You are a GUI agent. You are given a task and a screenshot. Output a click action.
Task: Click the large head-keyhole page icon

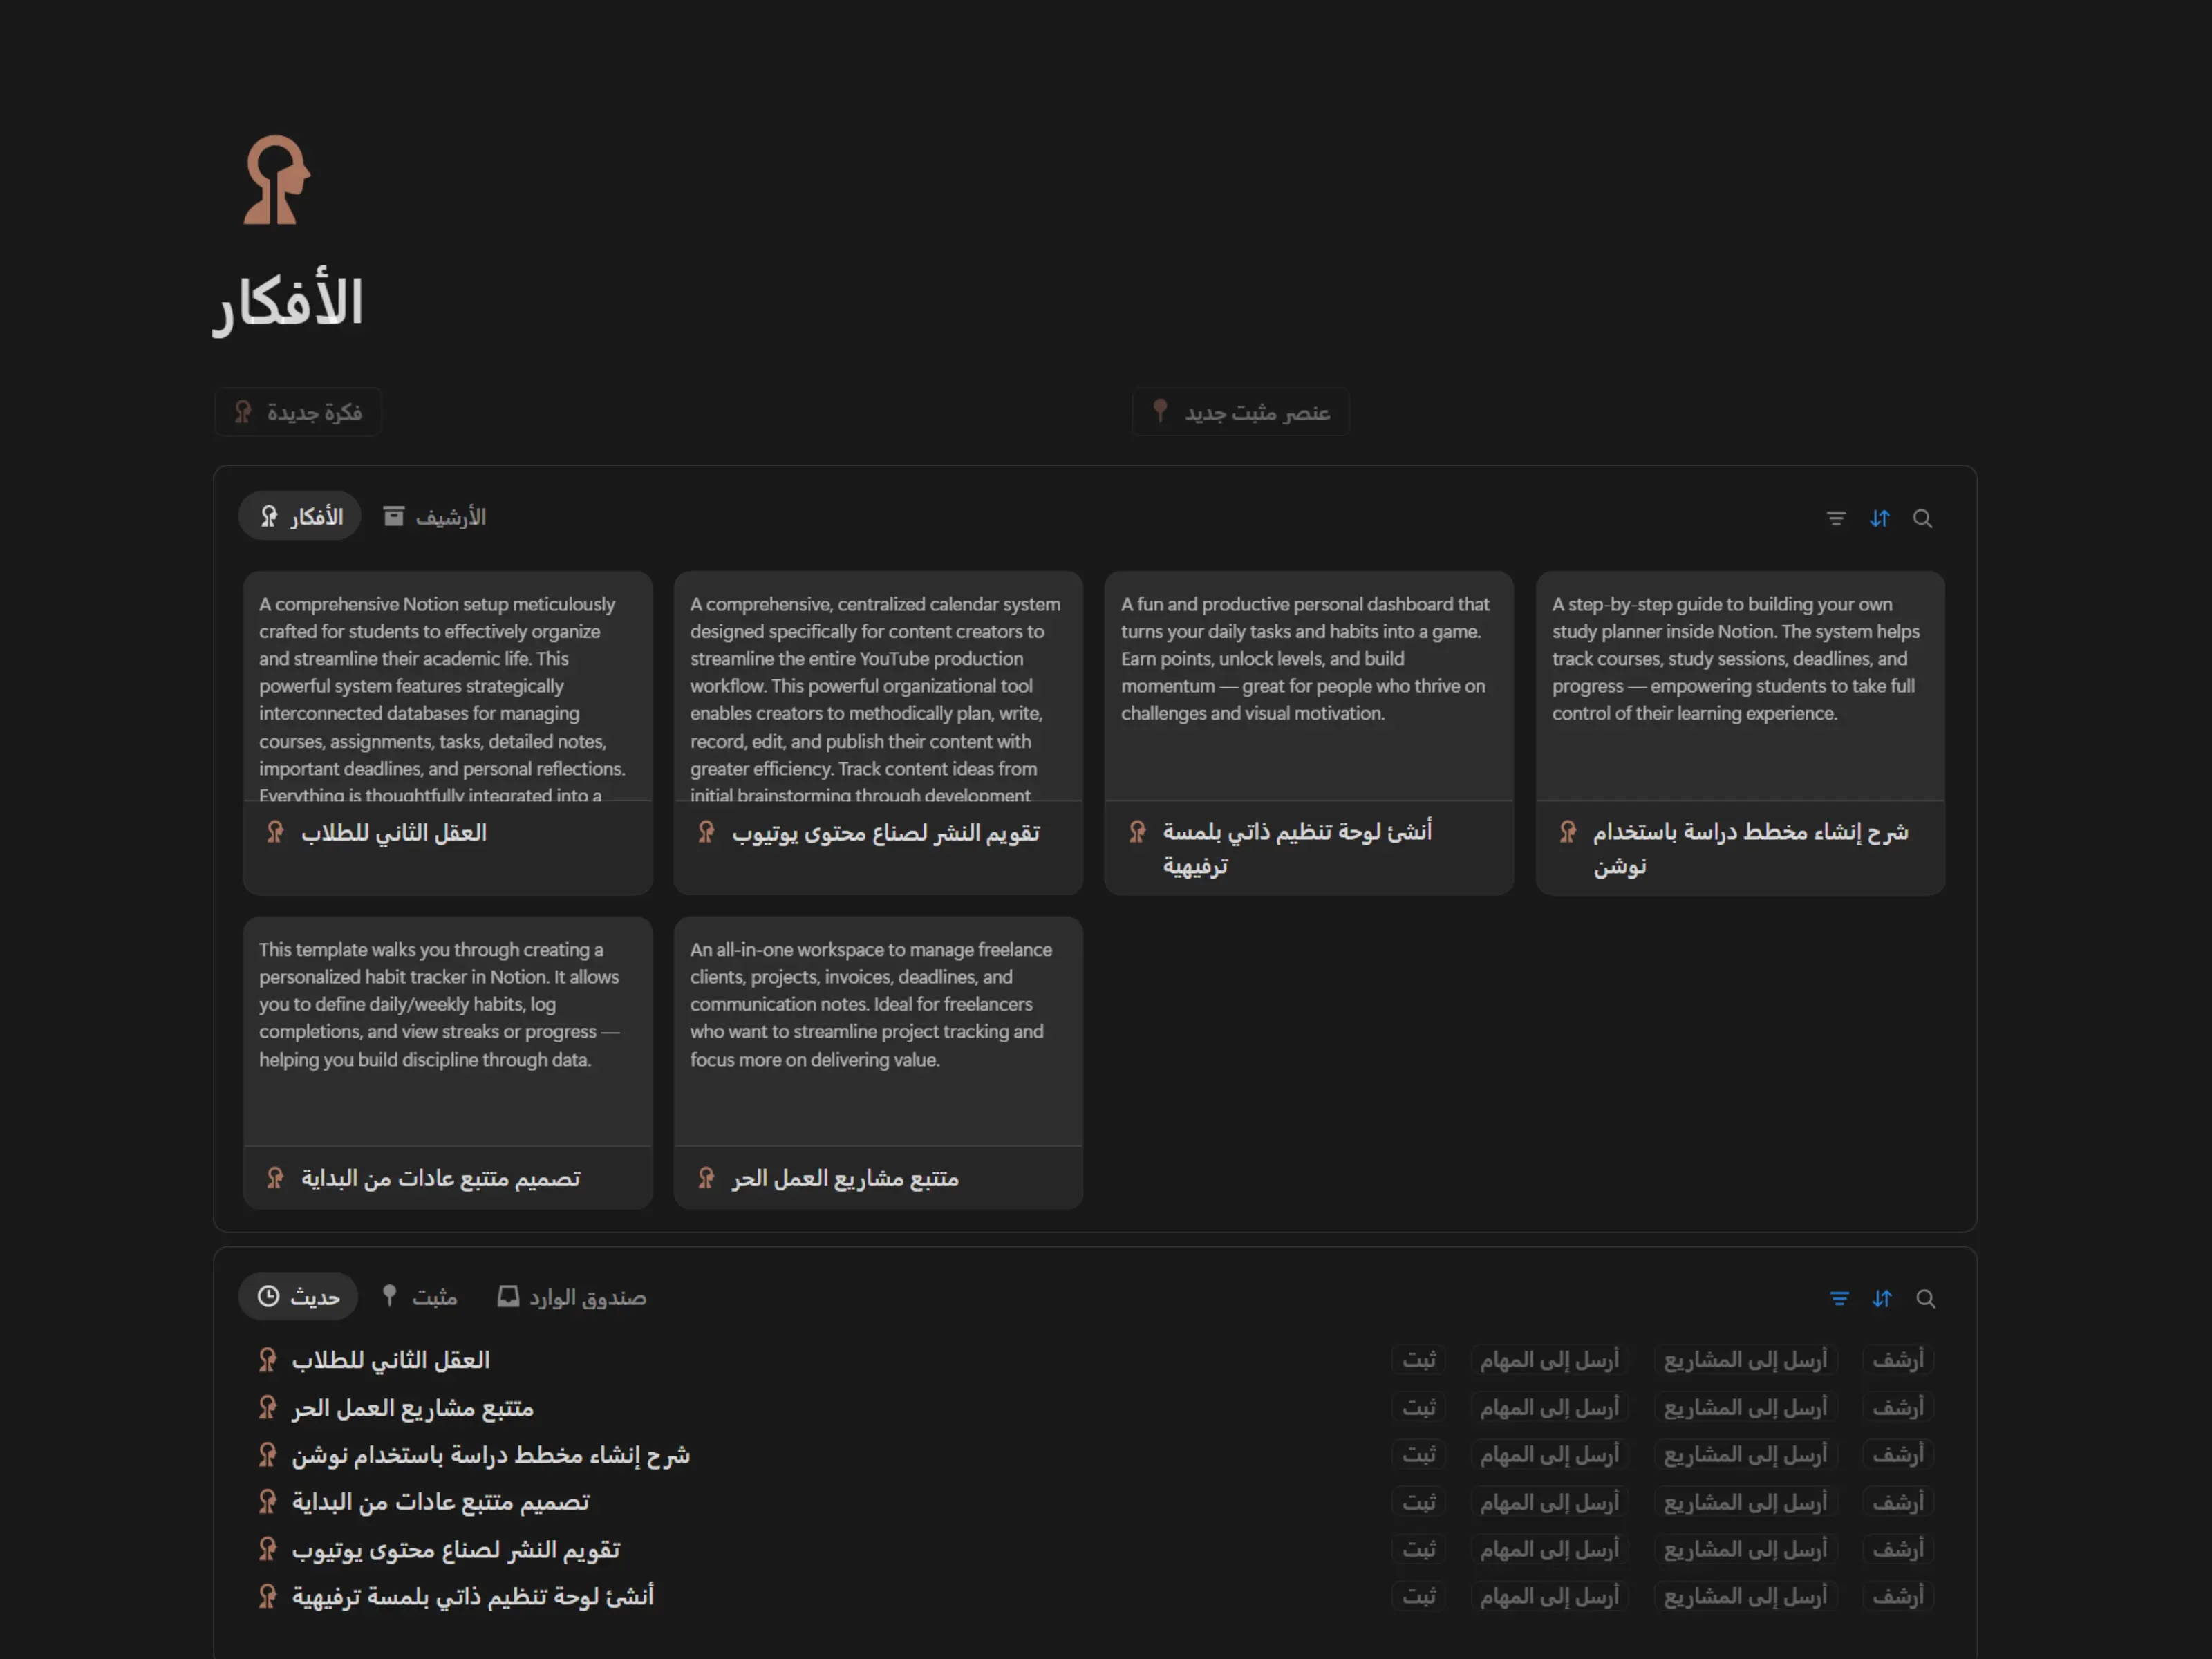click(277, 180)
